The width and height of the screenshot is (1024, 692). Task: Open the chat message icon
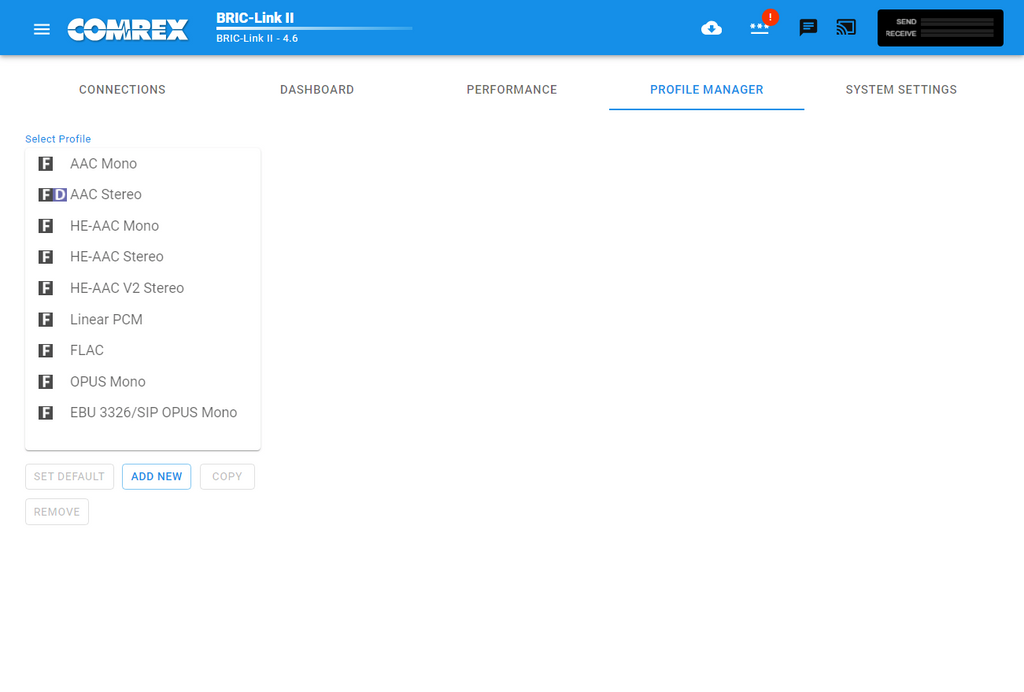808,28
